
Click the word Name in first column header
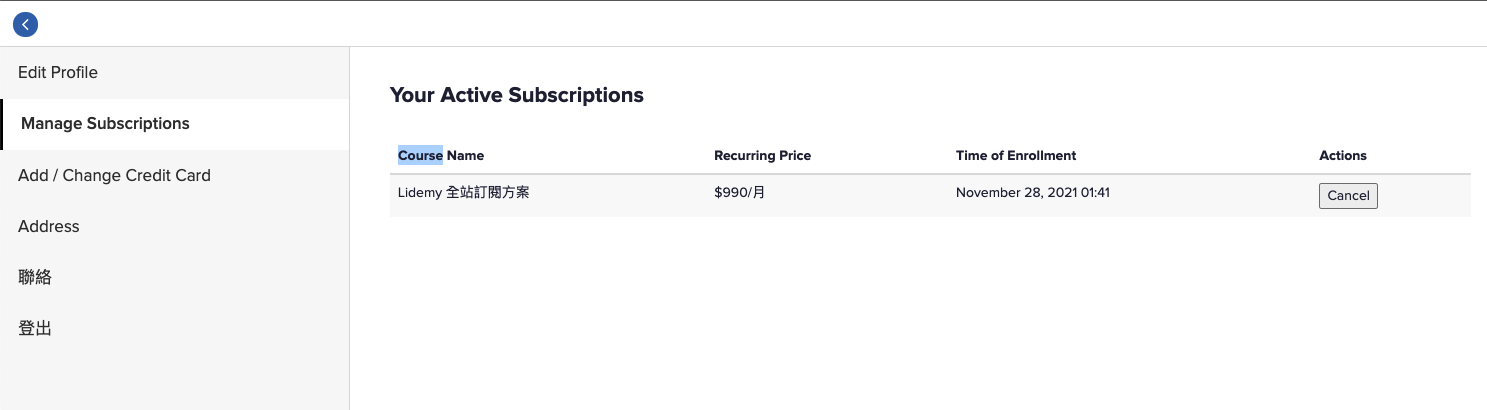tap(465, 156)
